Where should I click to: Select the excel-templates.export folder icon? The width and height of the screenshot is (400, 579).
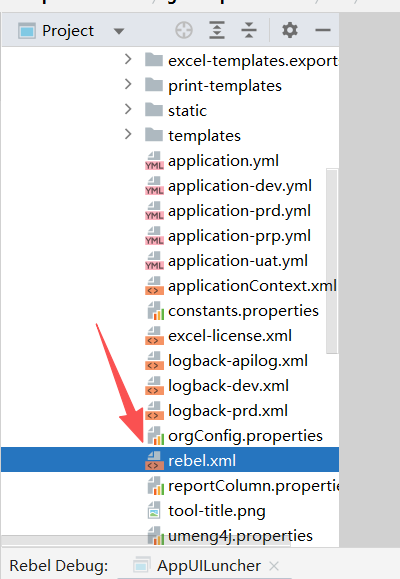tap(154, 59)
